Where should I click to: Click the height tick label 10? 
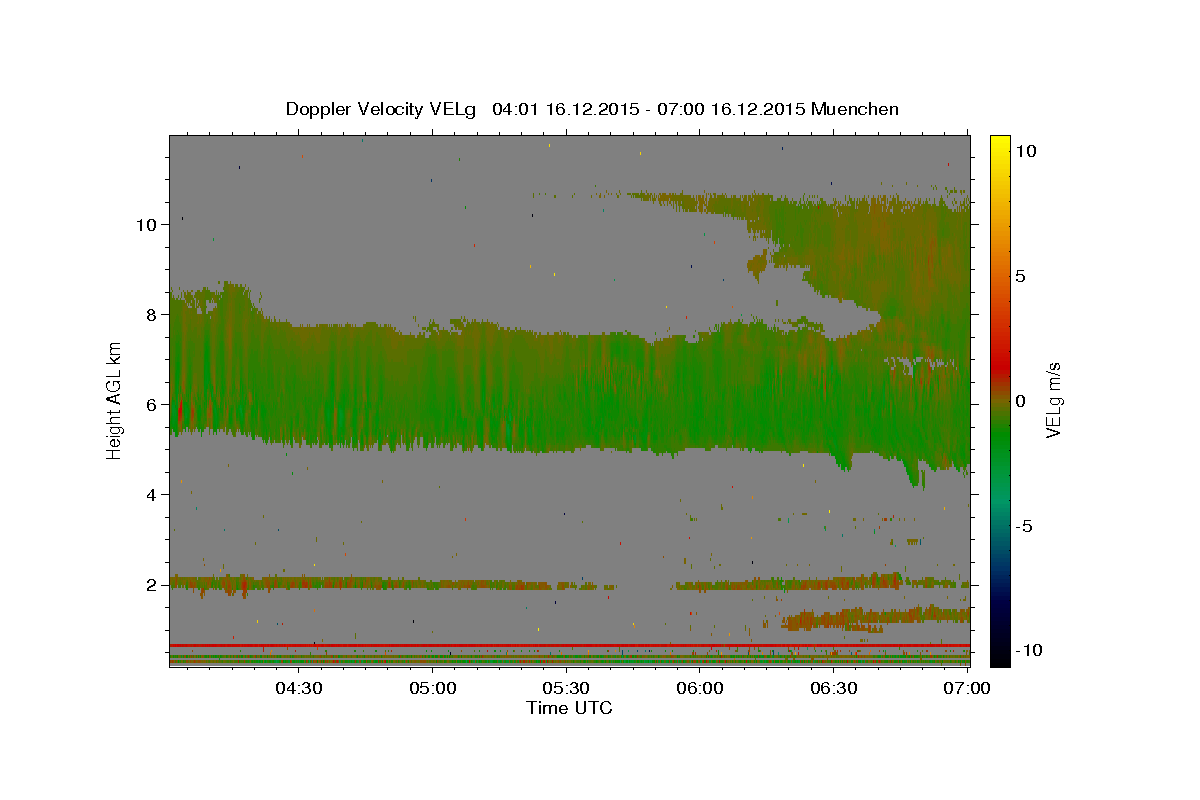(x=145, y=224)
